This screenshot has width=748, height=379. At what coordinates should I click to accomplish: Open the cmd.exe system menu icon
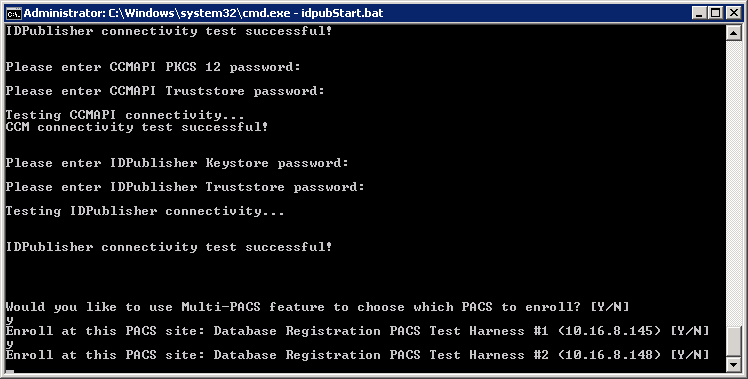click(14, 13)
